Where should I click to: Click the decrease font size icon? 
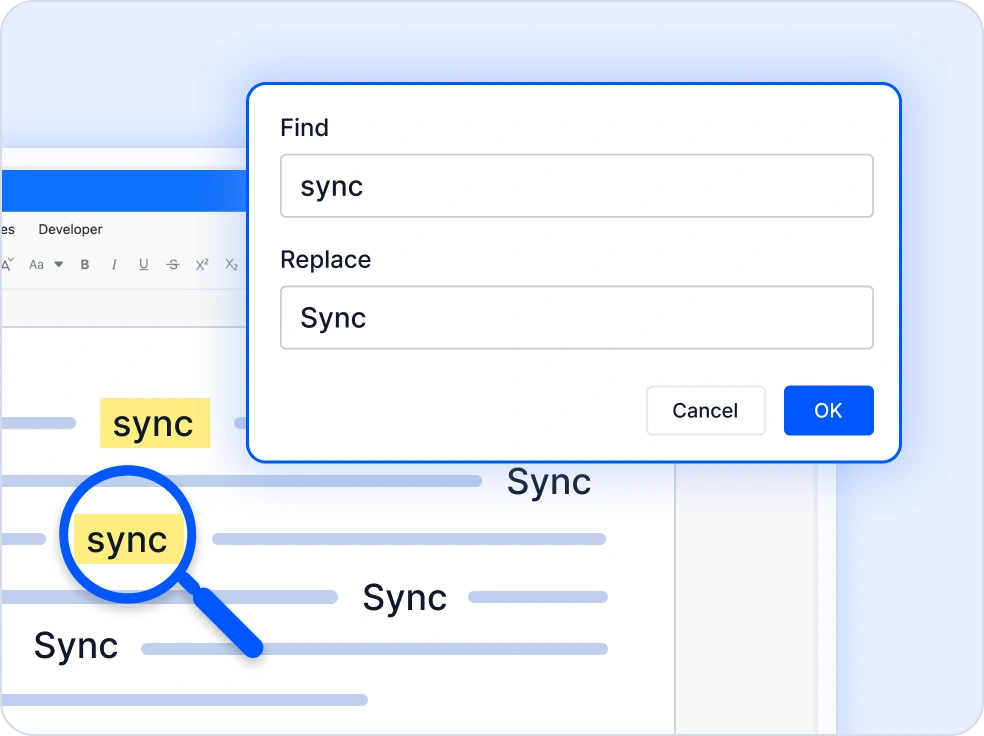tap(8, 265)
